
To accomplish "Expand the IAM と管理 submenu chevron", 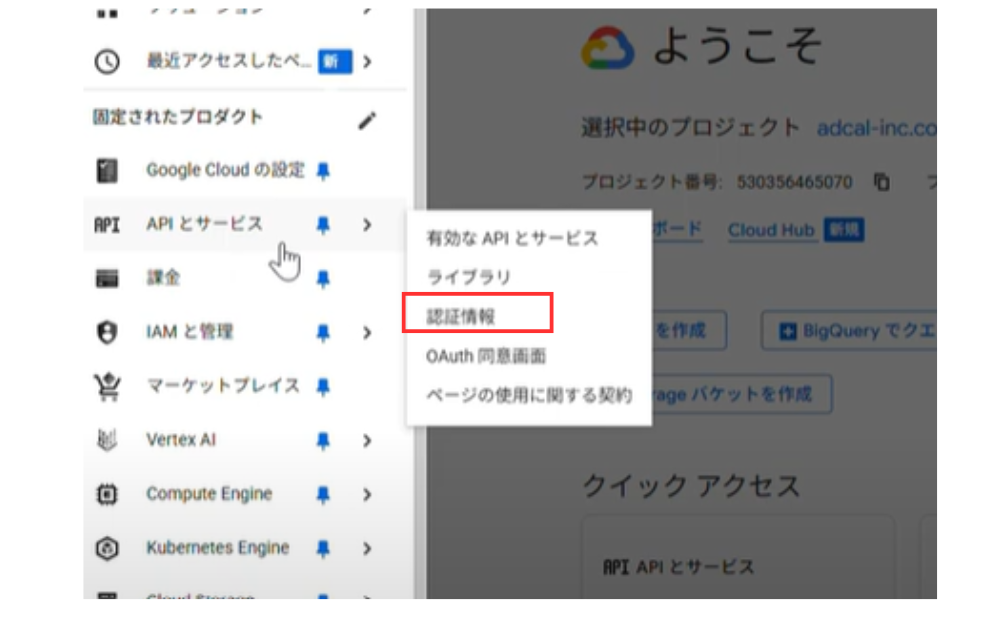I will click(367, 332).
